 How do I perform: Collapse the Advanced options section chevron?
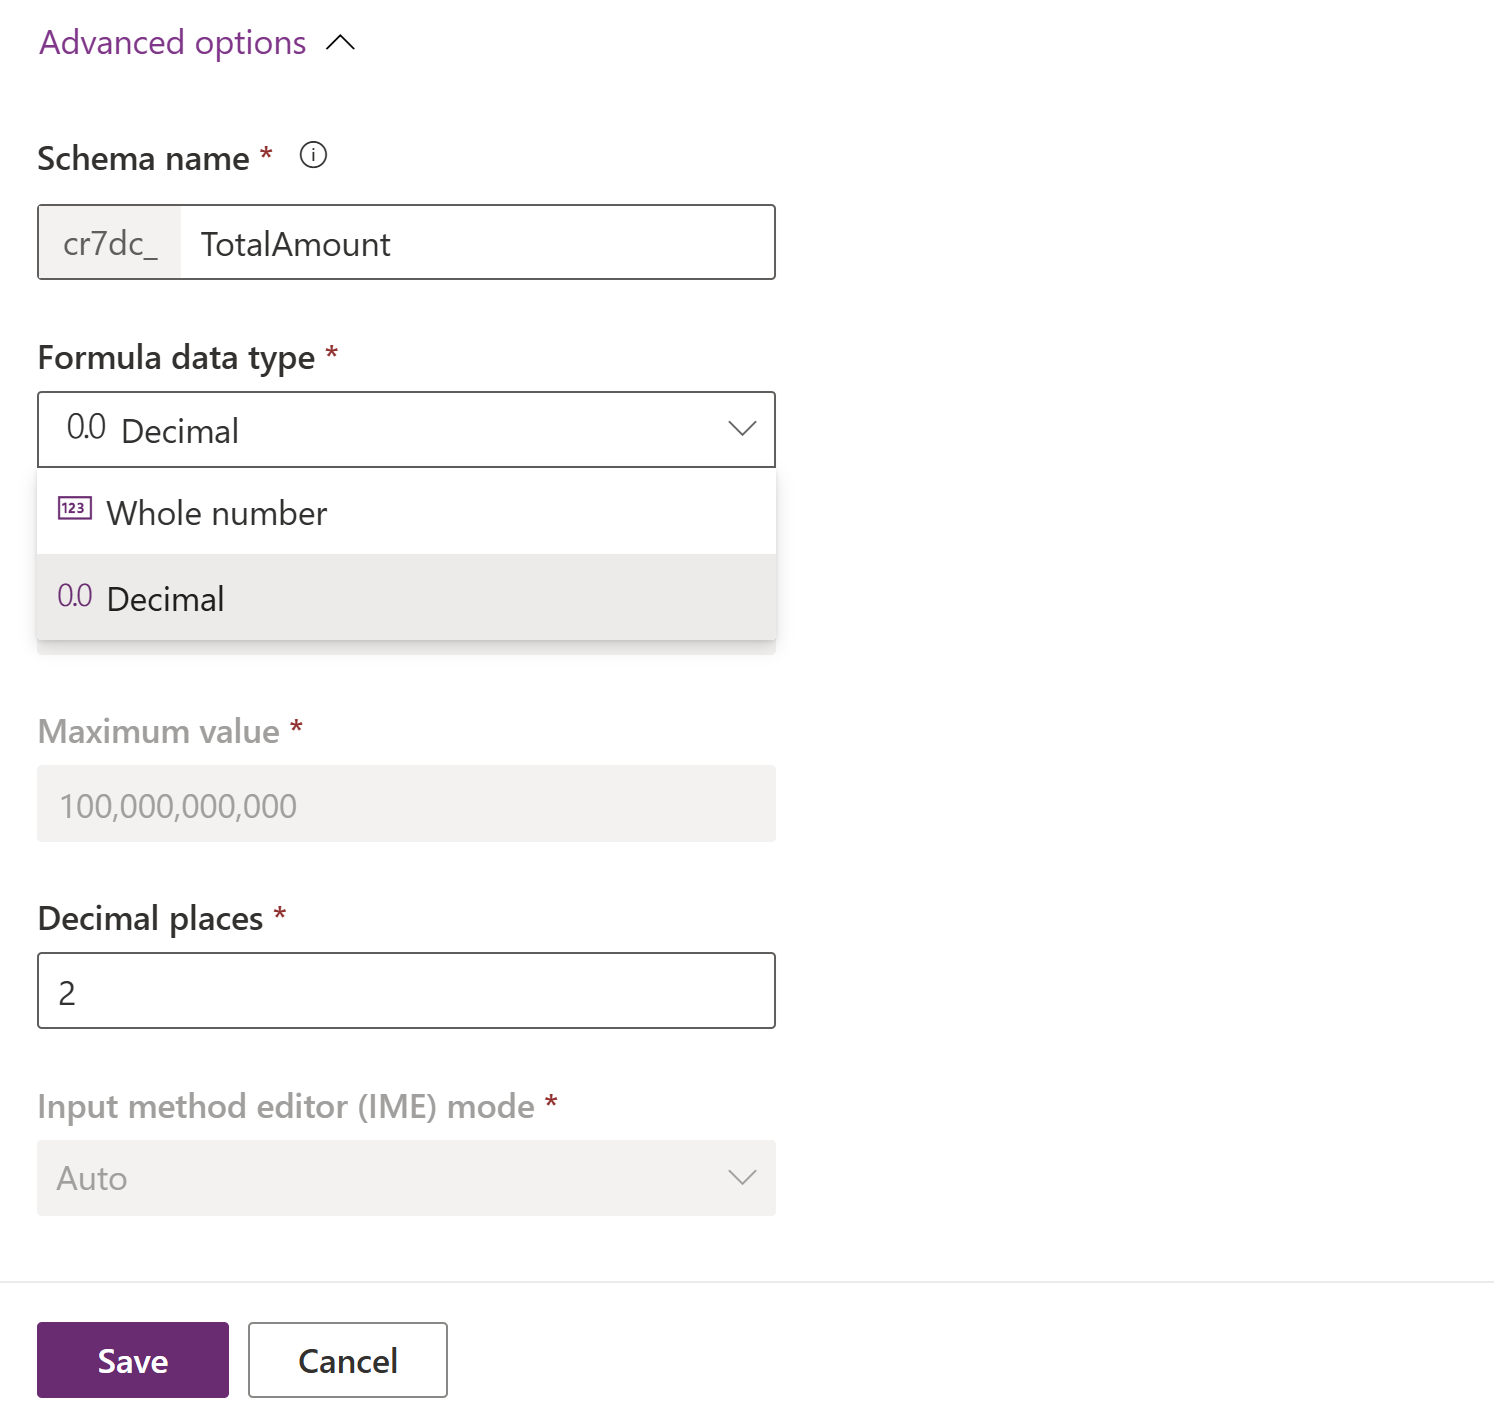(x=340, y=42)
